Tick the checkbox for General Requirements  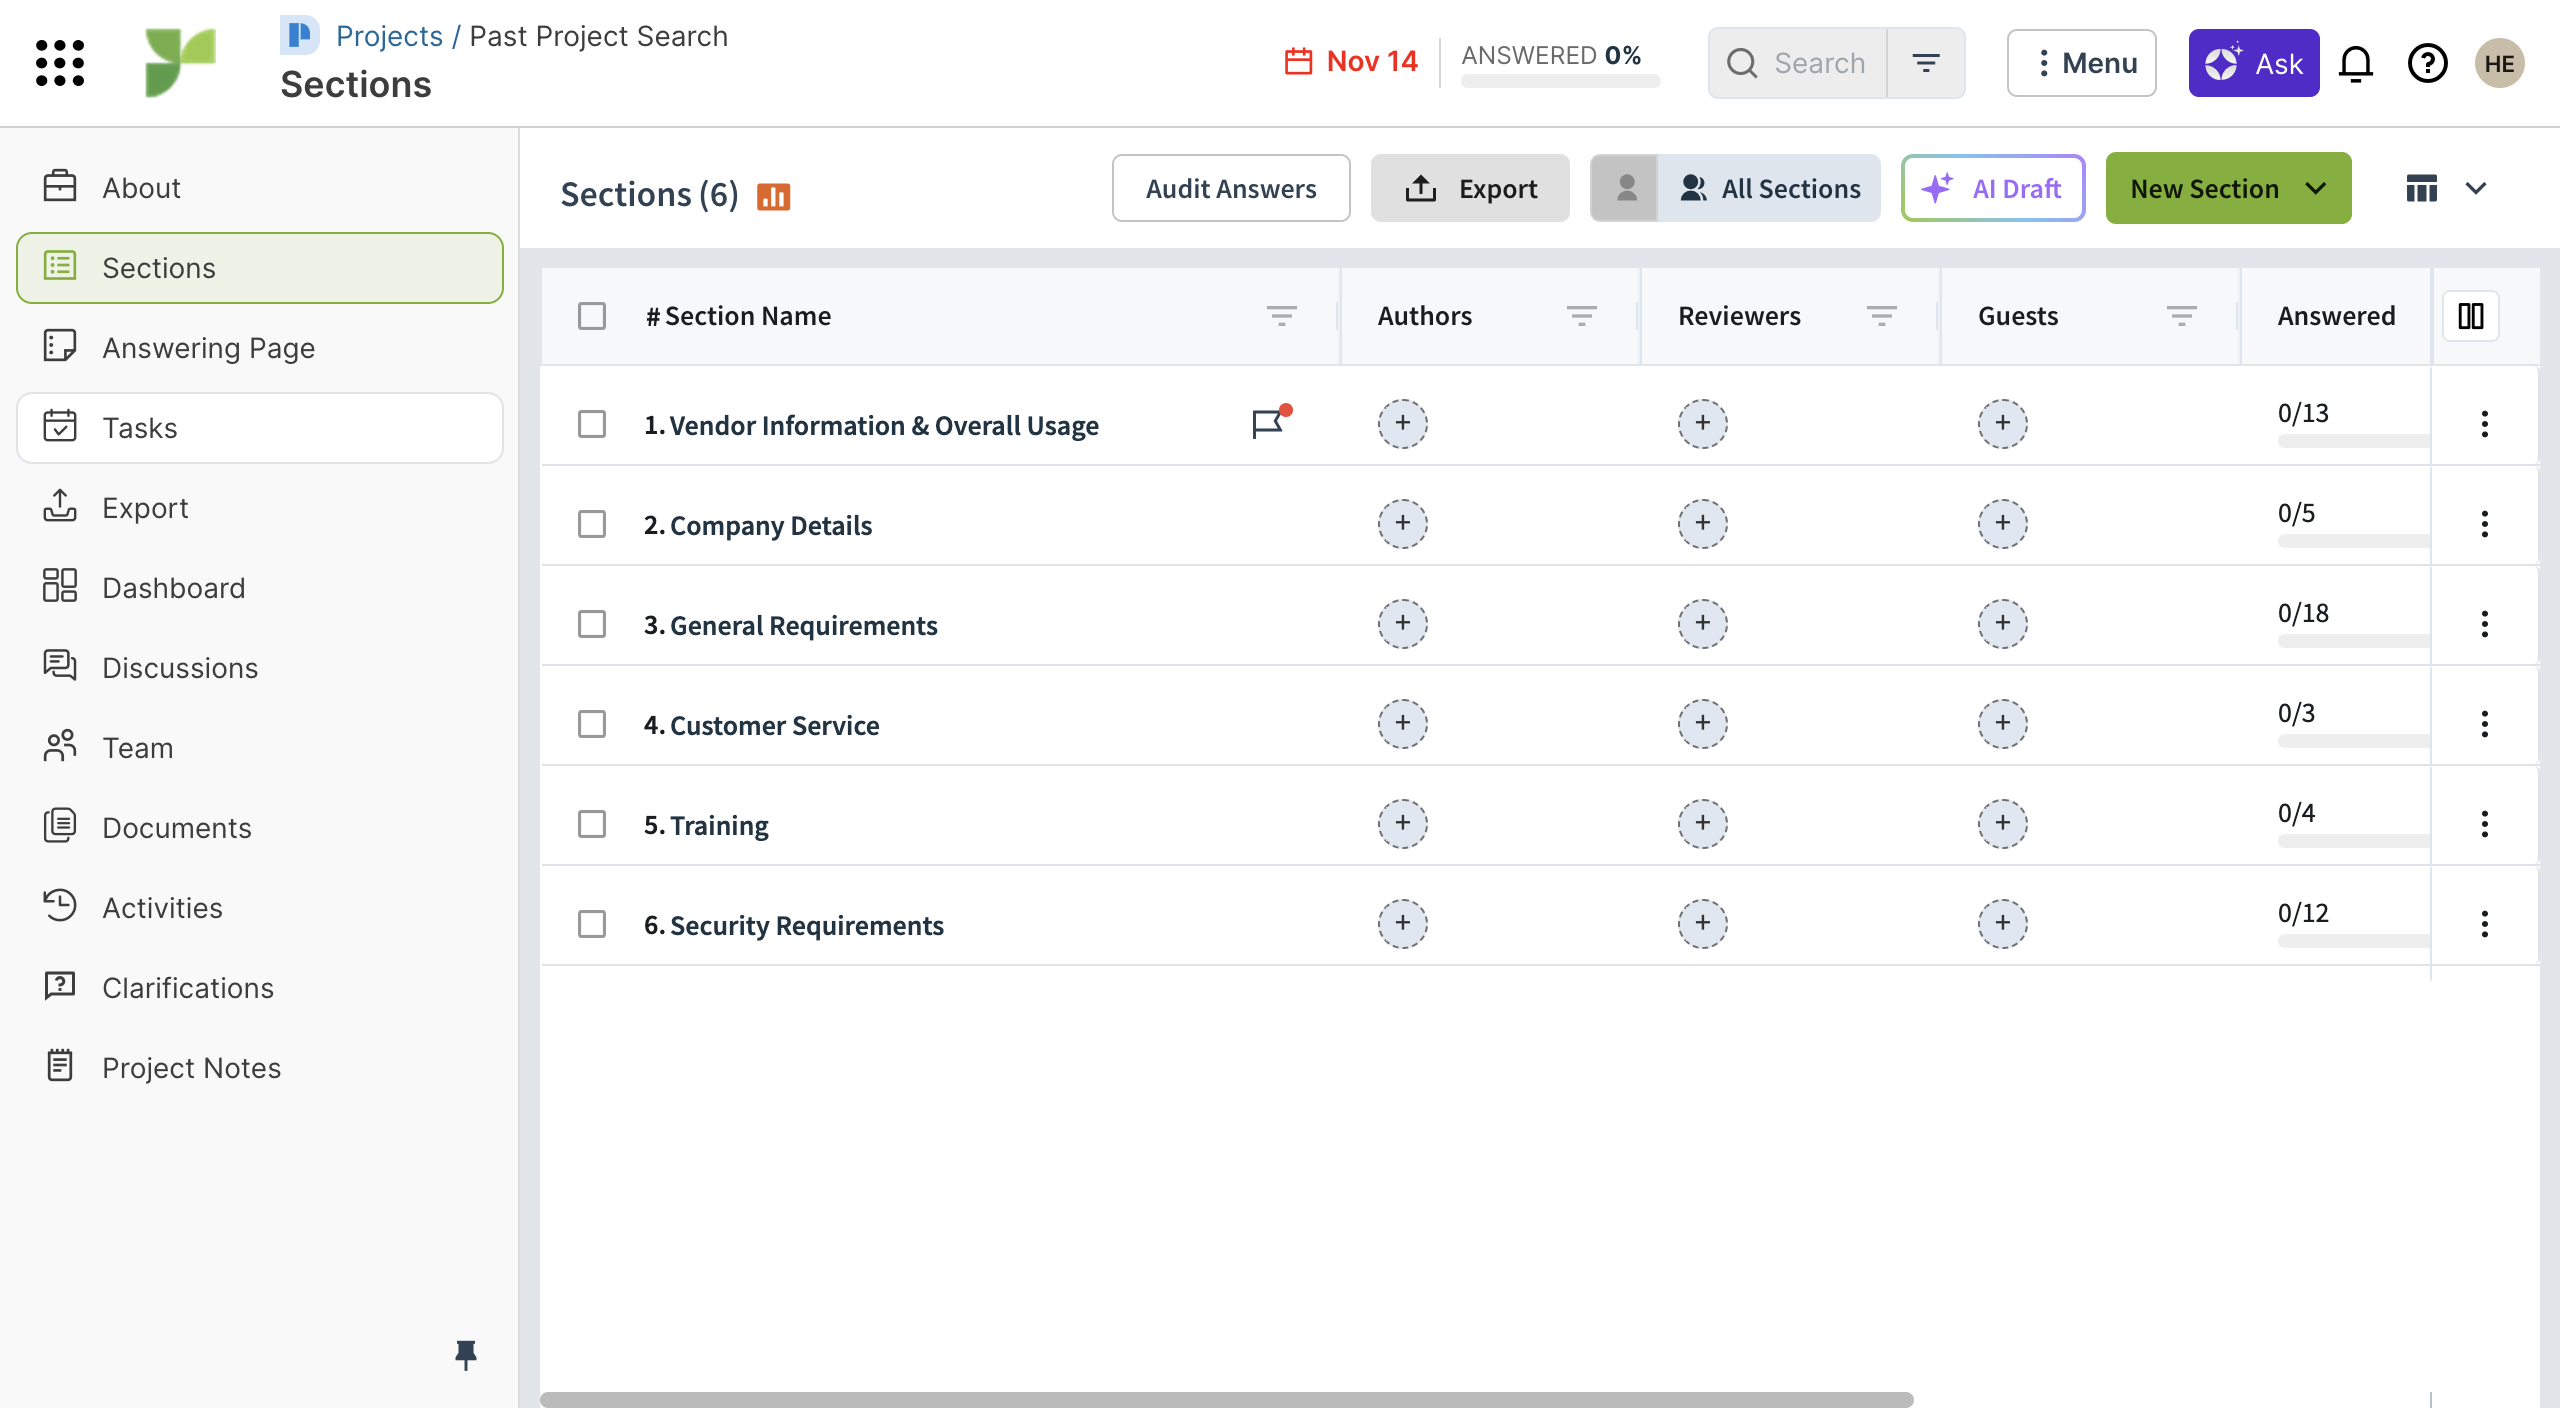[x=592, y=624]
